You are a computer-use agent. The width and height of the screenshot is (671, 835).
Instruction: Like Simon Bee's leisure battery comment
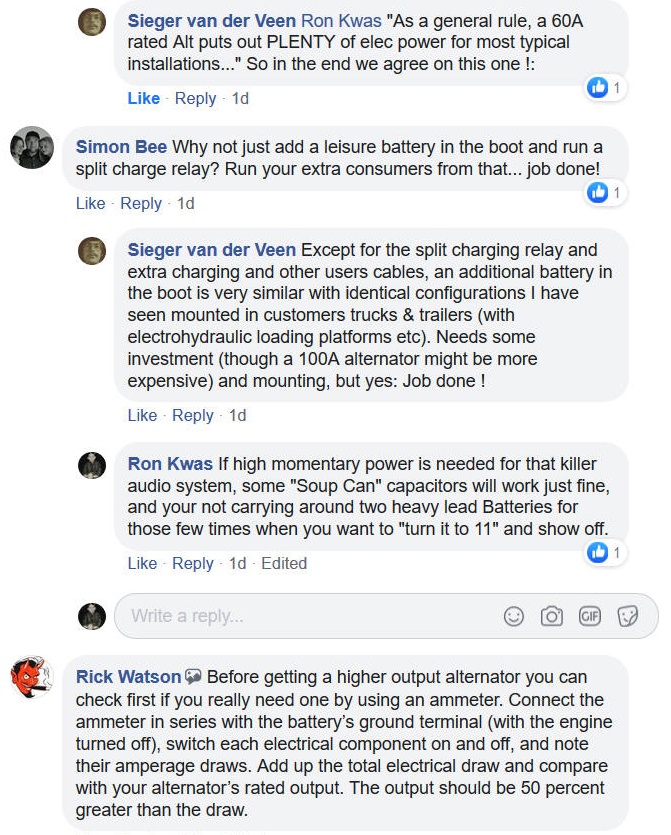click(x=90, y=203)
